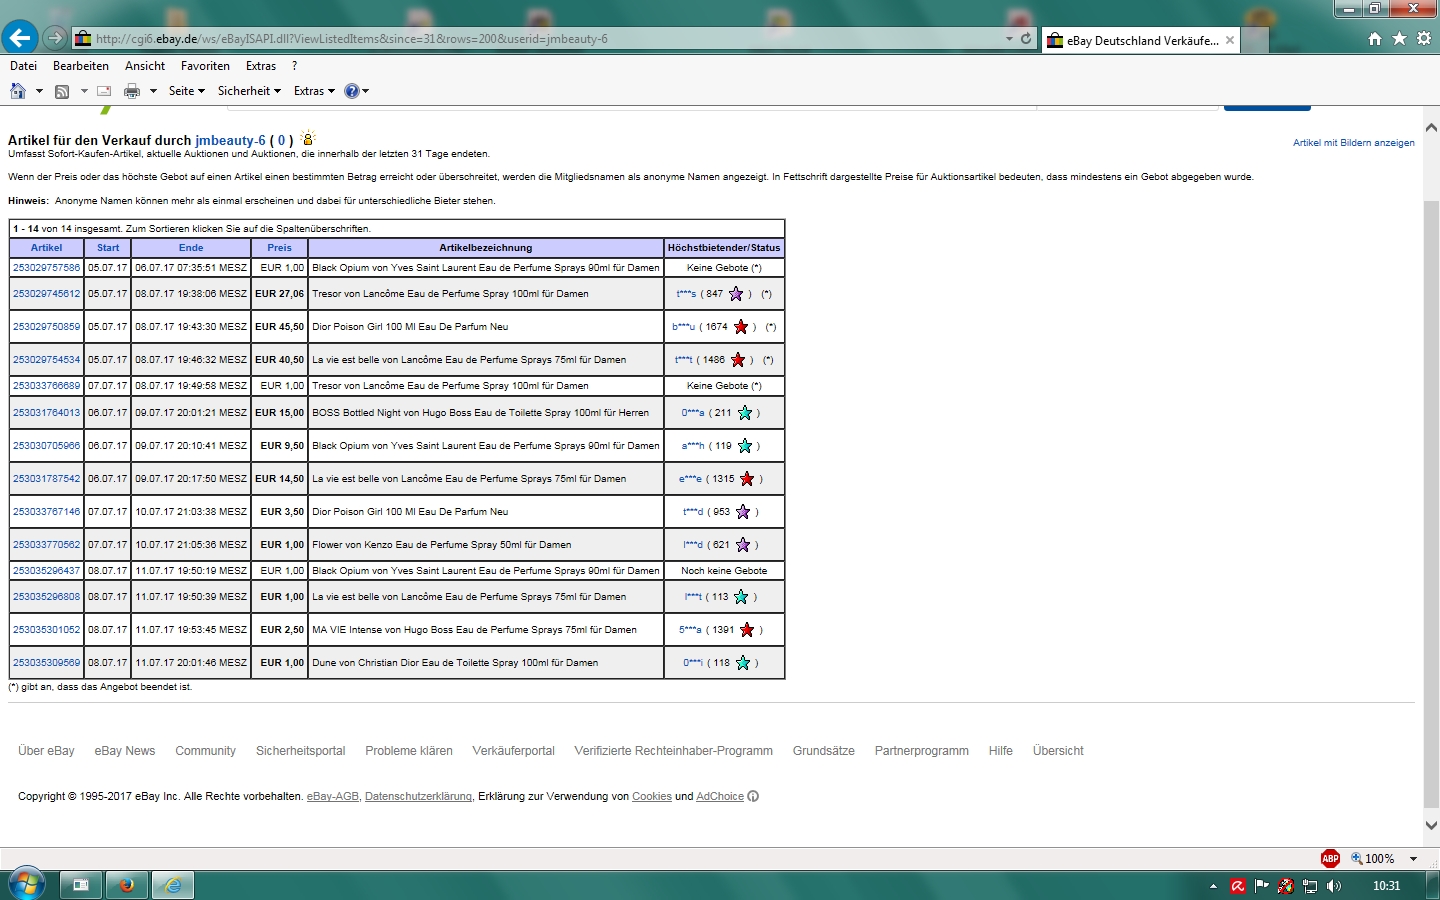Open item number 253035309569
This screenshot has width=1440, height=900.
47,663
